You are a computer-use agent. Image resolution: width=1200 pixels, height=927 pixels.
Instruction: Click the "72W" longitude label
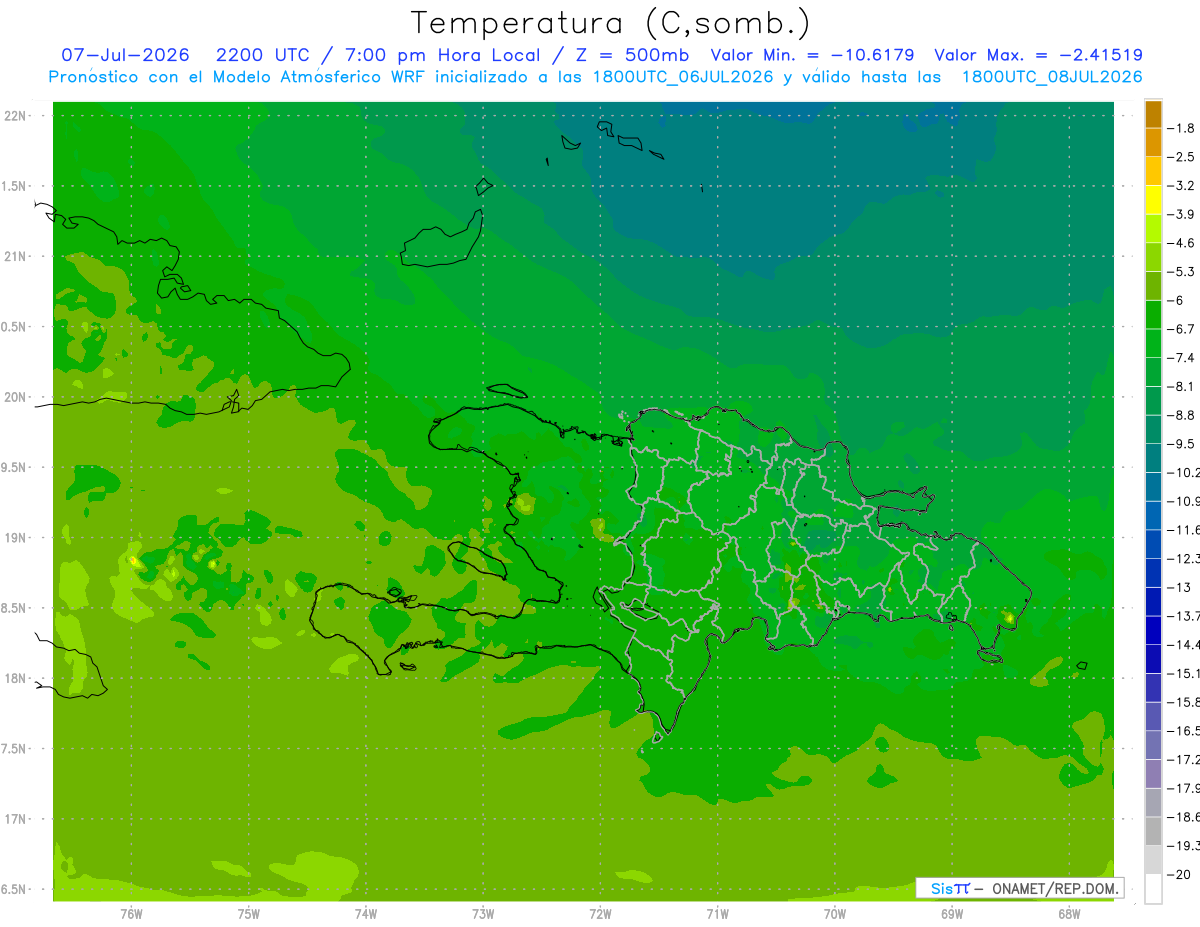(x=600, y=914)
